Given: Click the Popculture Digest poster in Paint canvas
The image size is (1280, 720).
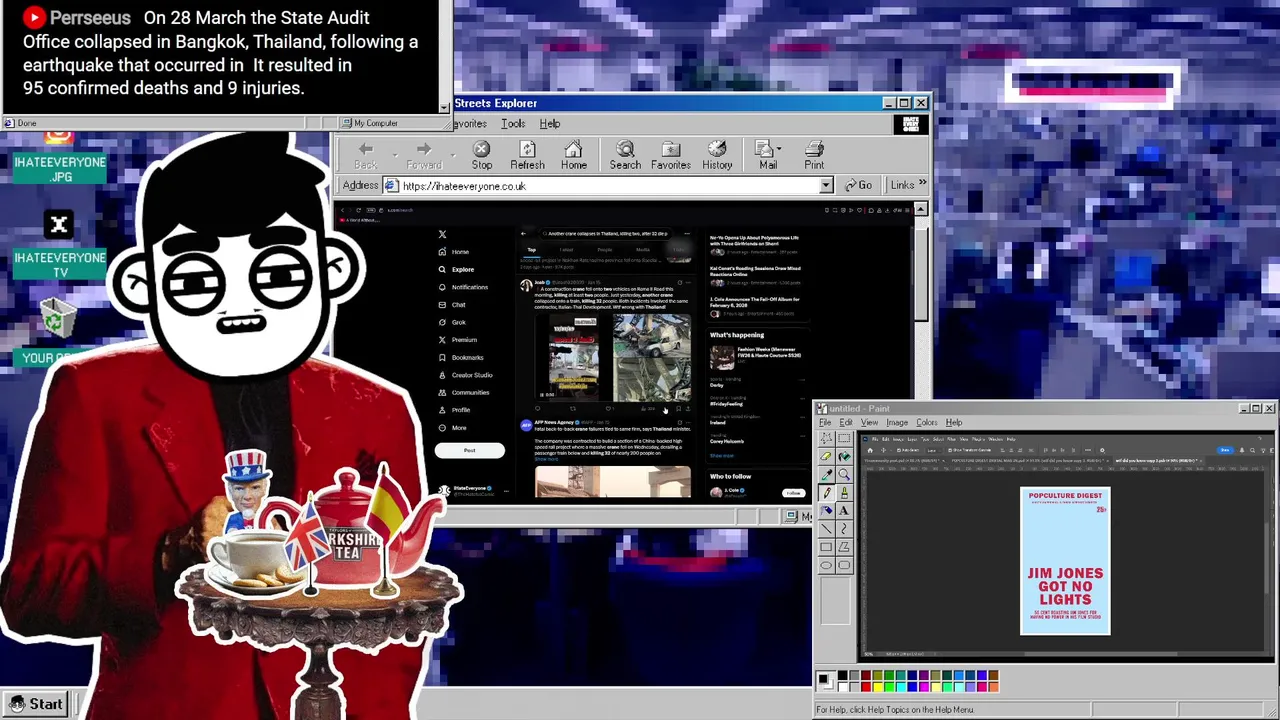Looking at the screenshot, I should click(1065, 560).
